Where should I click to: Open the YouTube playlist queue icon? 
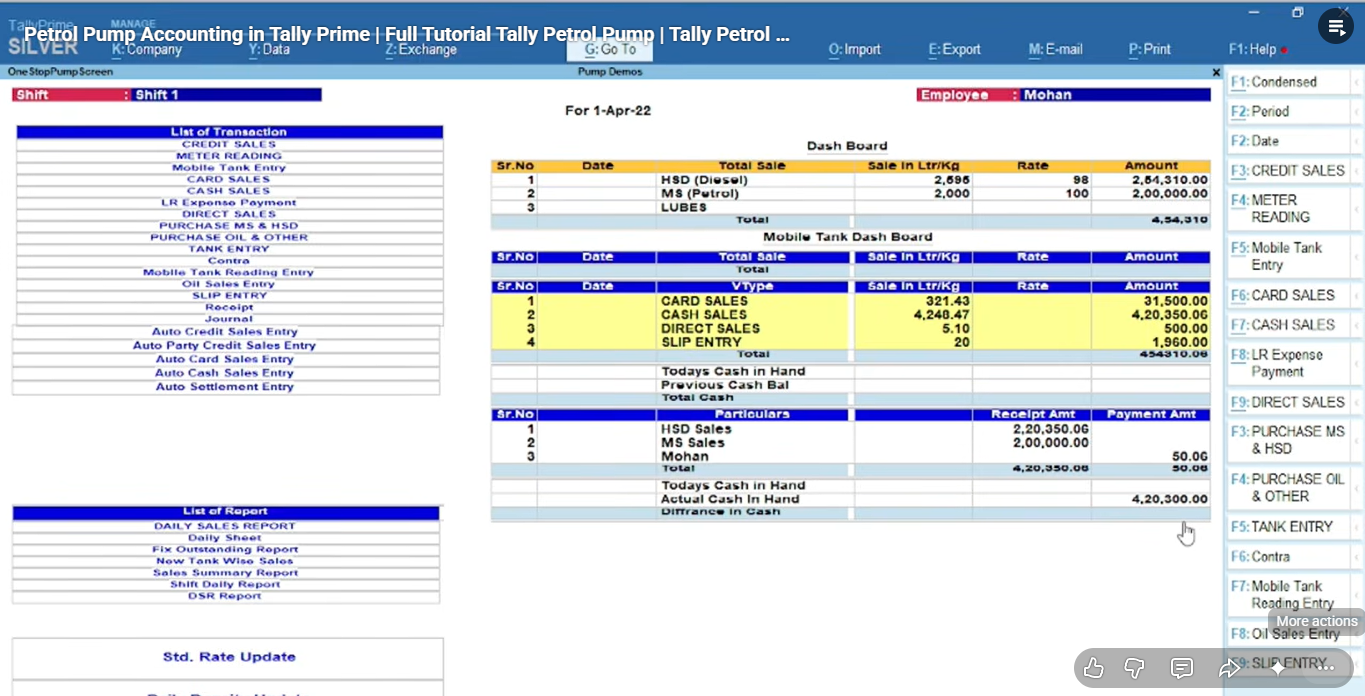coord(1336,27)
